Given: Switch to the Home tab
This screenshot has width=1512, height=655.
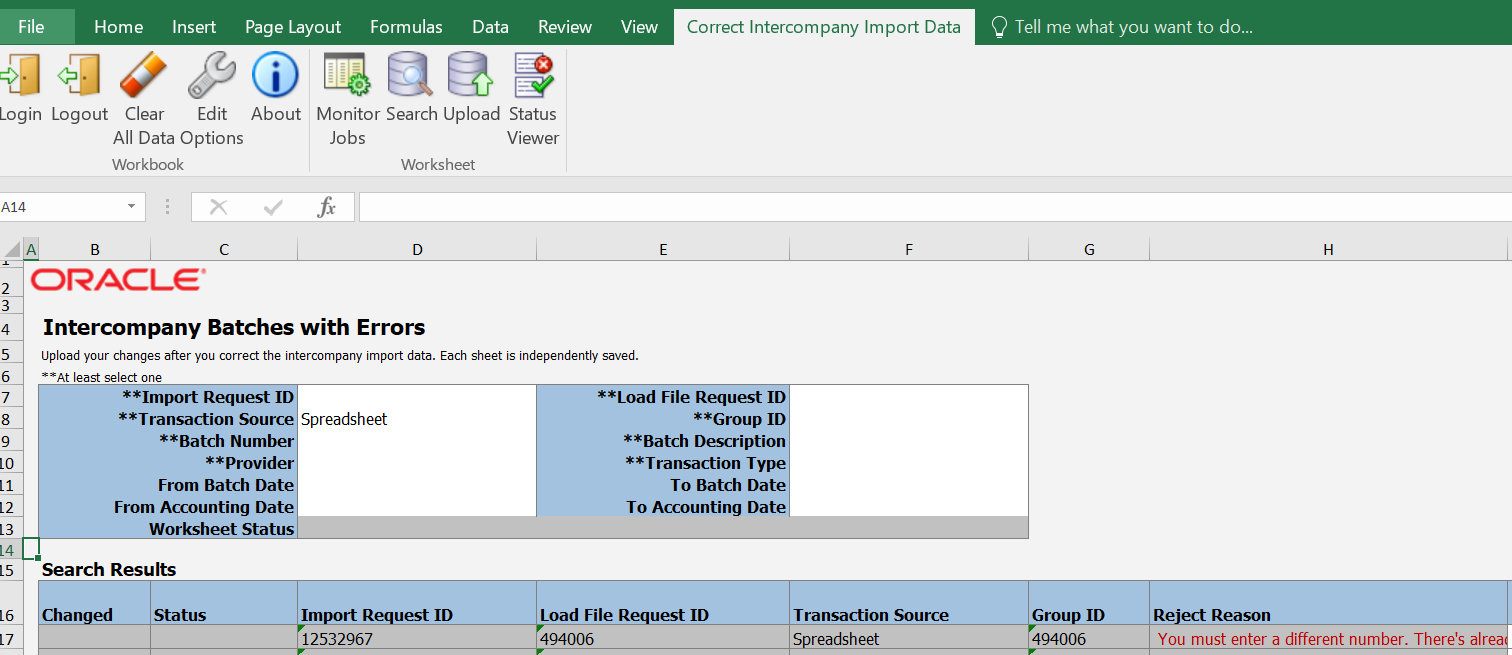Looking at the screenshot, I should [118, 27].
